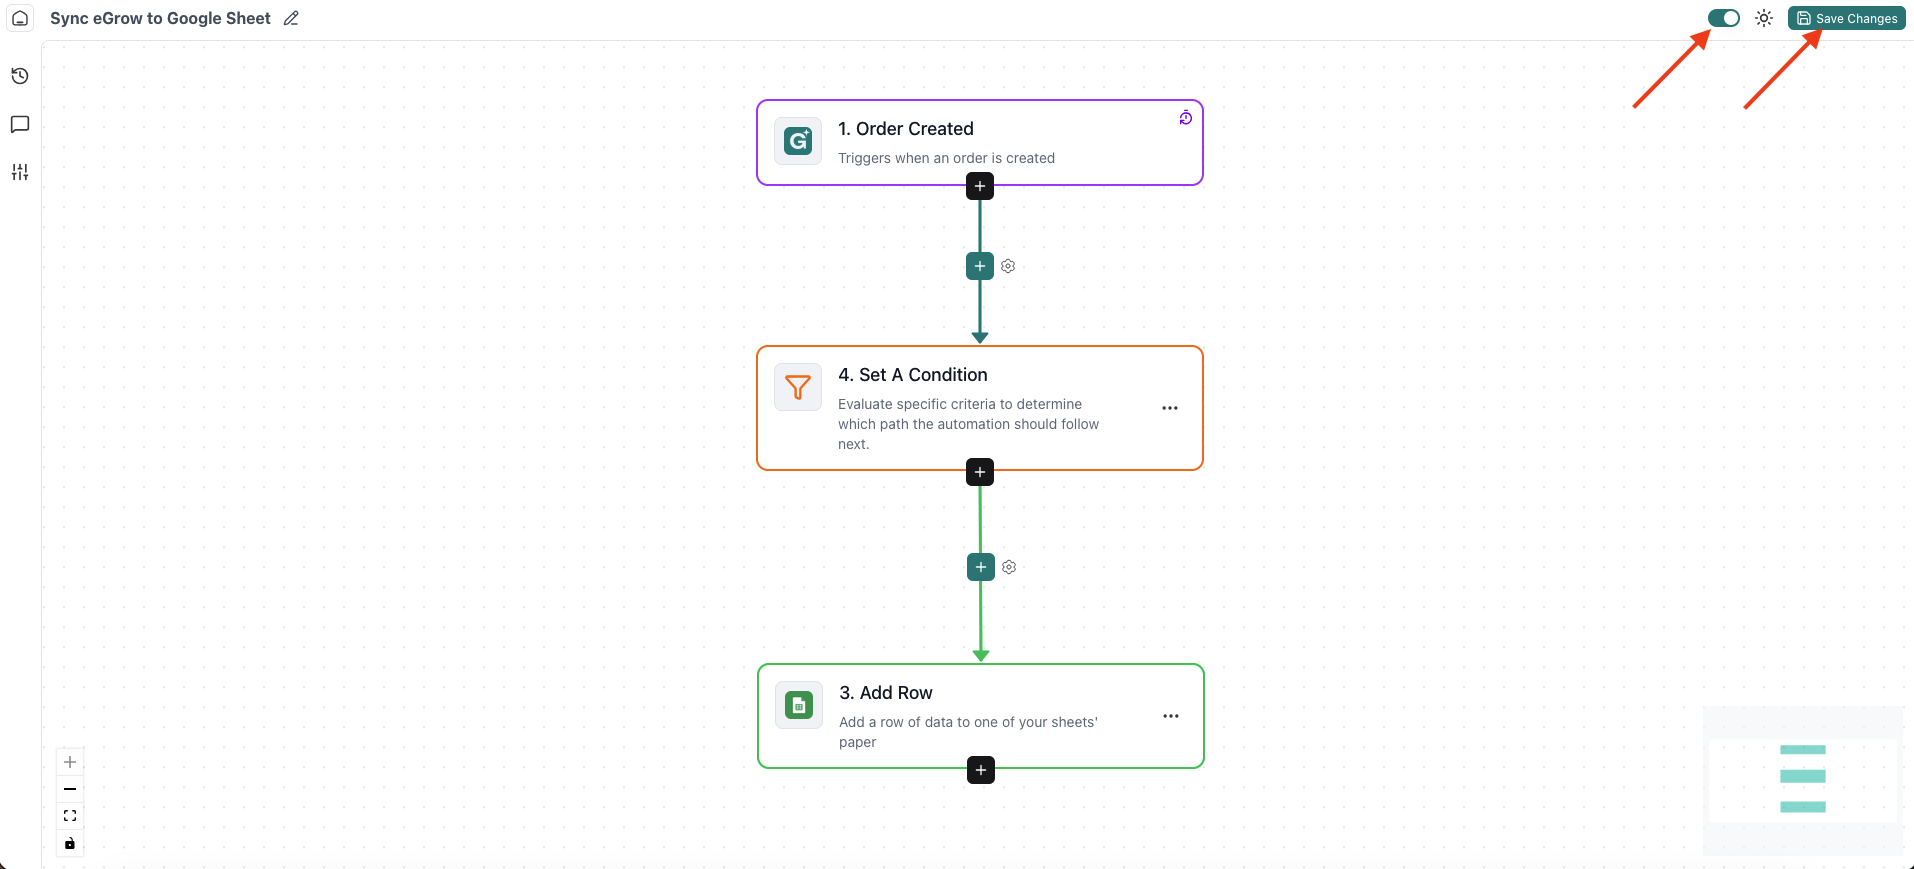The width and height of the screenshot is (1914, 869).
Task: Add step between Order Created and Condition
Action: click(x=980, y=266)
